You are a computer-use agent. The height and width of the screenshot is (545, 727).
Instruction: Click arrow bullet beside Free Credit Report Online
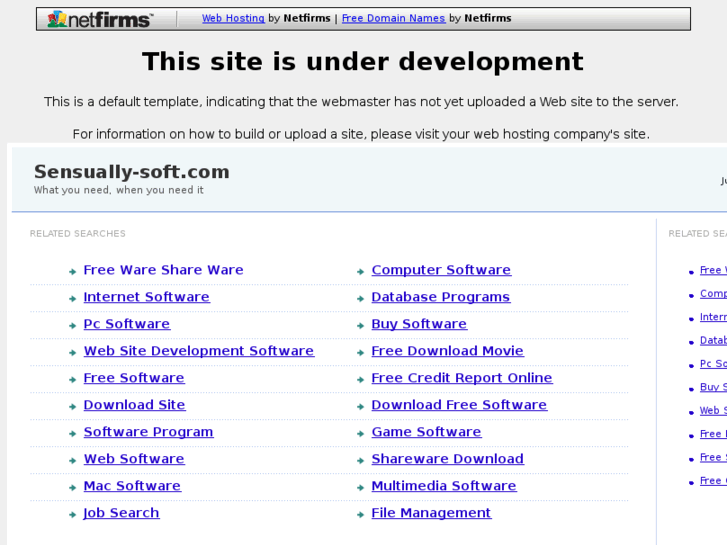pyautogui.click(x=360, y=379)
